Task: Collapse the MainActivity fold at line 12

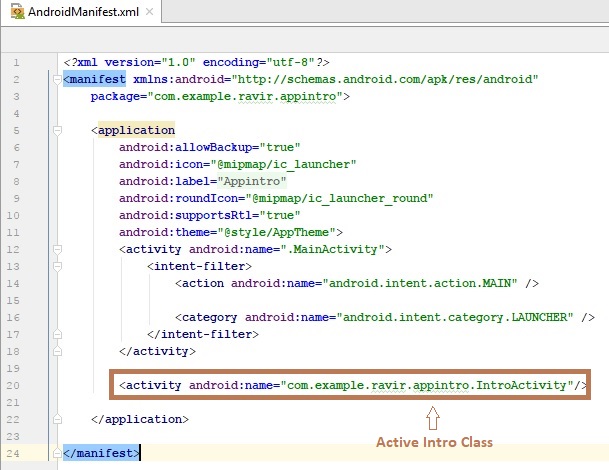Action: (57, 249)
